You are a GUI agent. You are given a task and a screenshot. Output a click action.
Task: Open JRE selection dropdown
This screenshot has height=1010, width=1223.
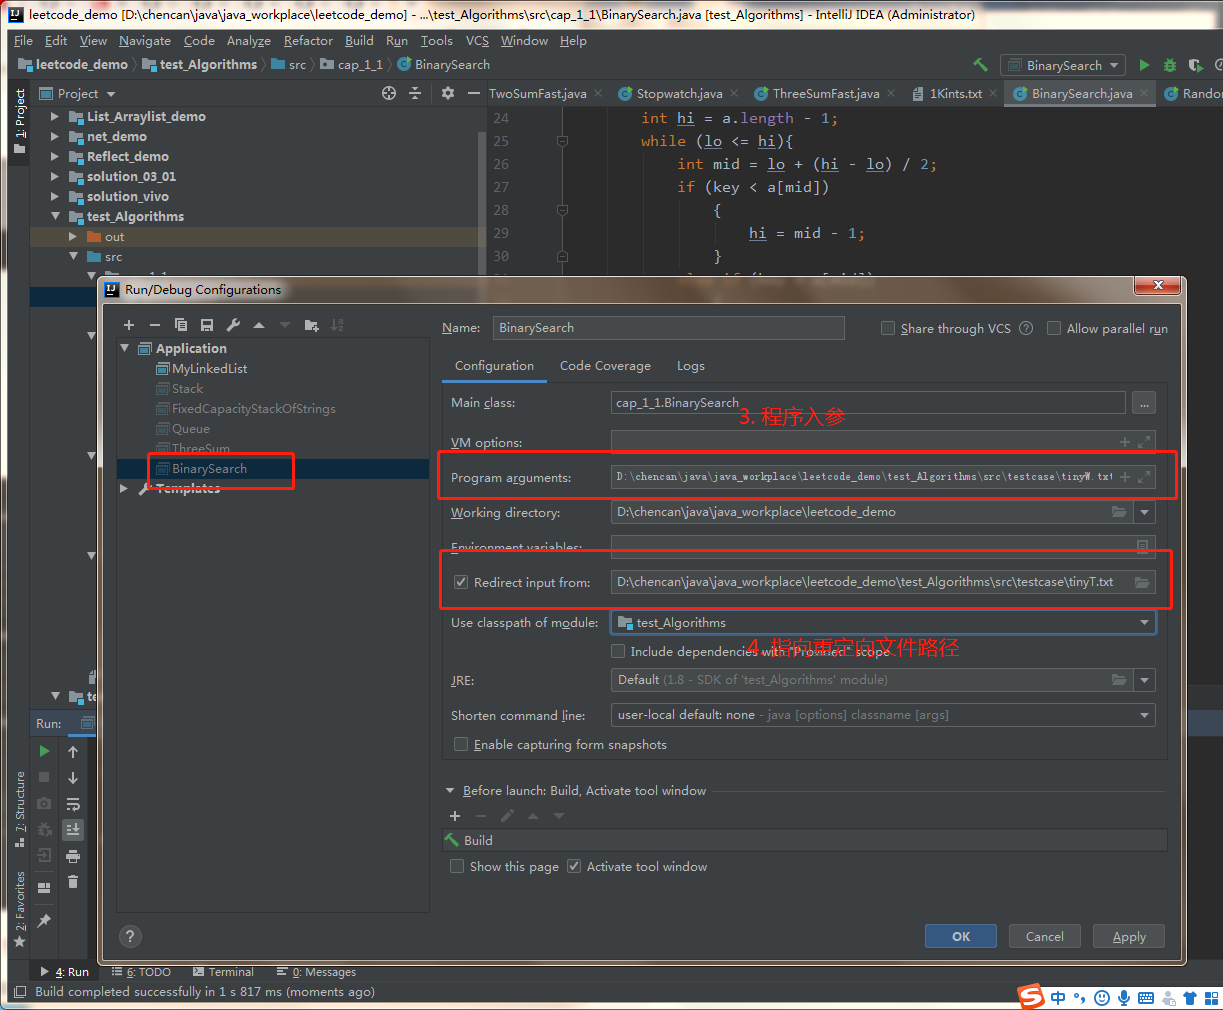coord(1144,680)
